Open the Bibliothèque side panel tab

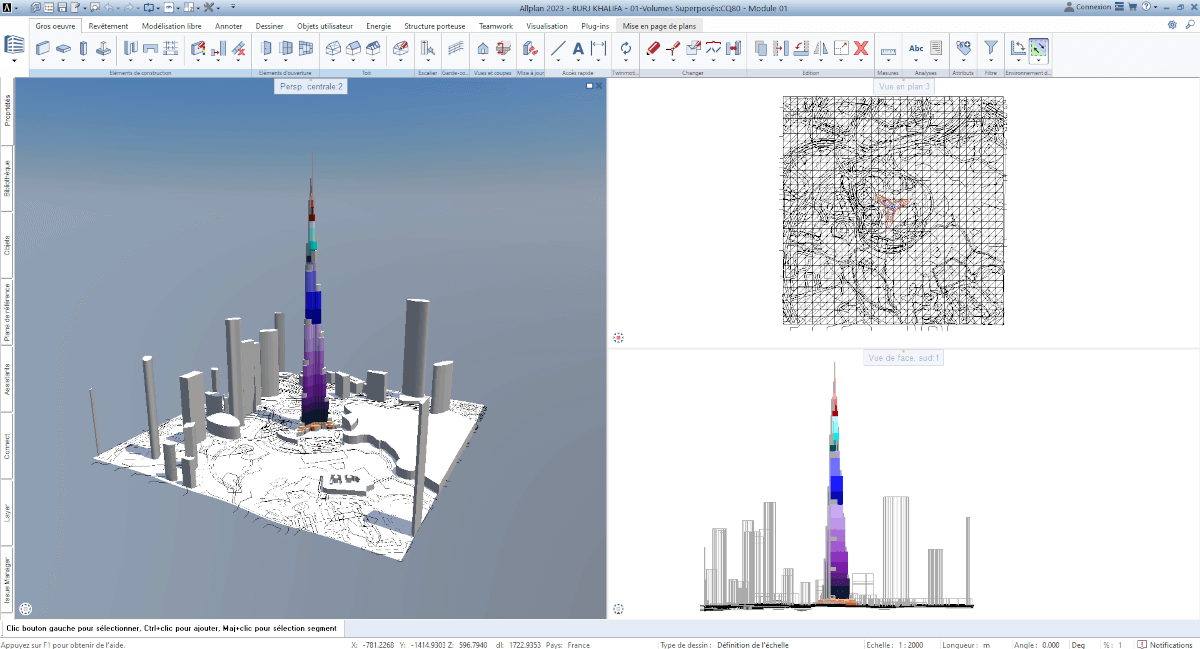[x=7, y=181]
